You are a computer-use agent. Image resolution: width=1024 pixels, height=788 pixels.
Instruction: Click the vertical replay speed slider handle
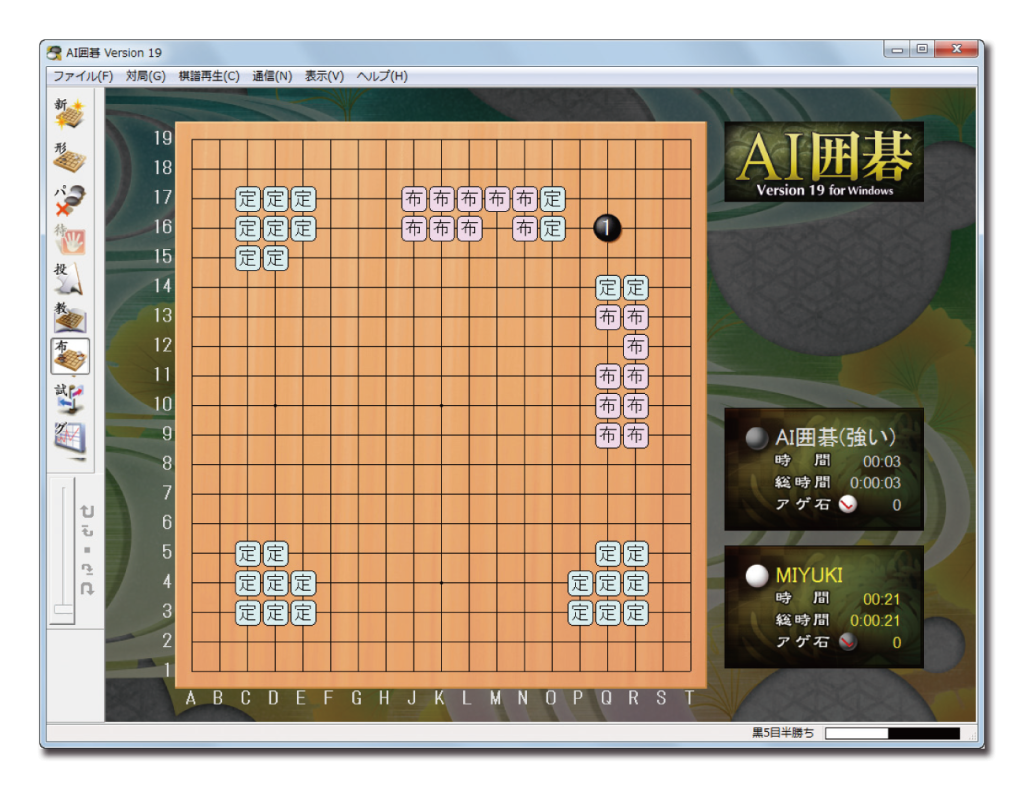coord(63,610)
